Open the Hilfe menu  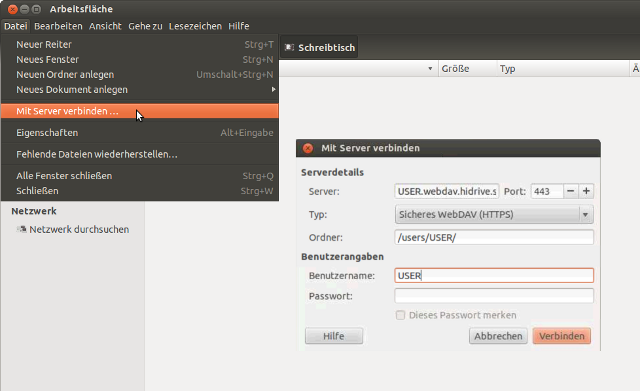click(238, 26)
